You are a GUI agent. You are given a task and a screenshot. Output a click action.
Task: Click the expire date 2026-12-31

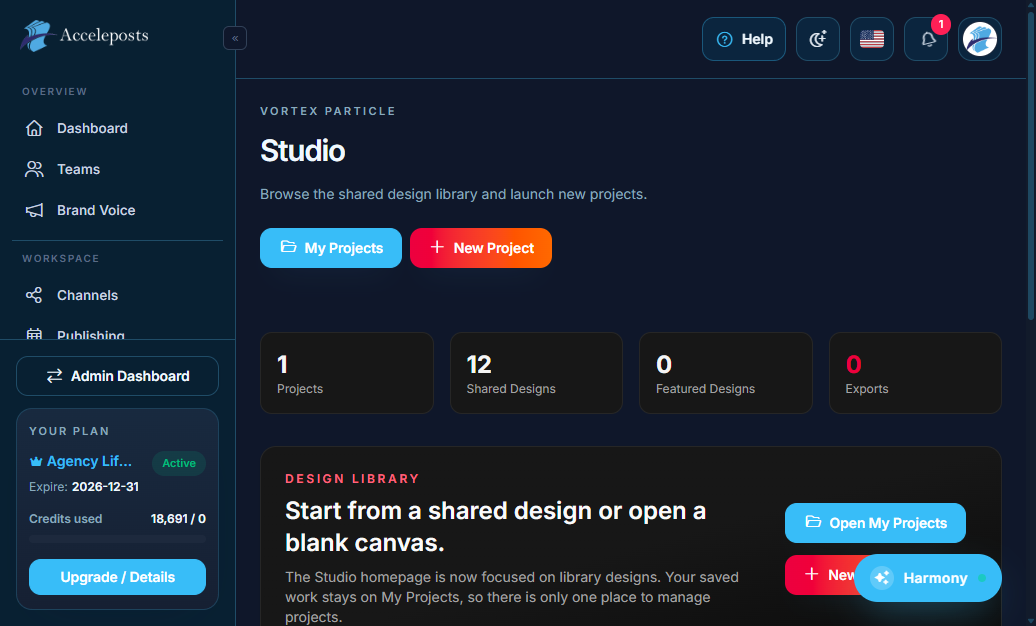[x=106, y=487]
